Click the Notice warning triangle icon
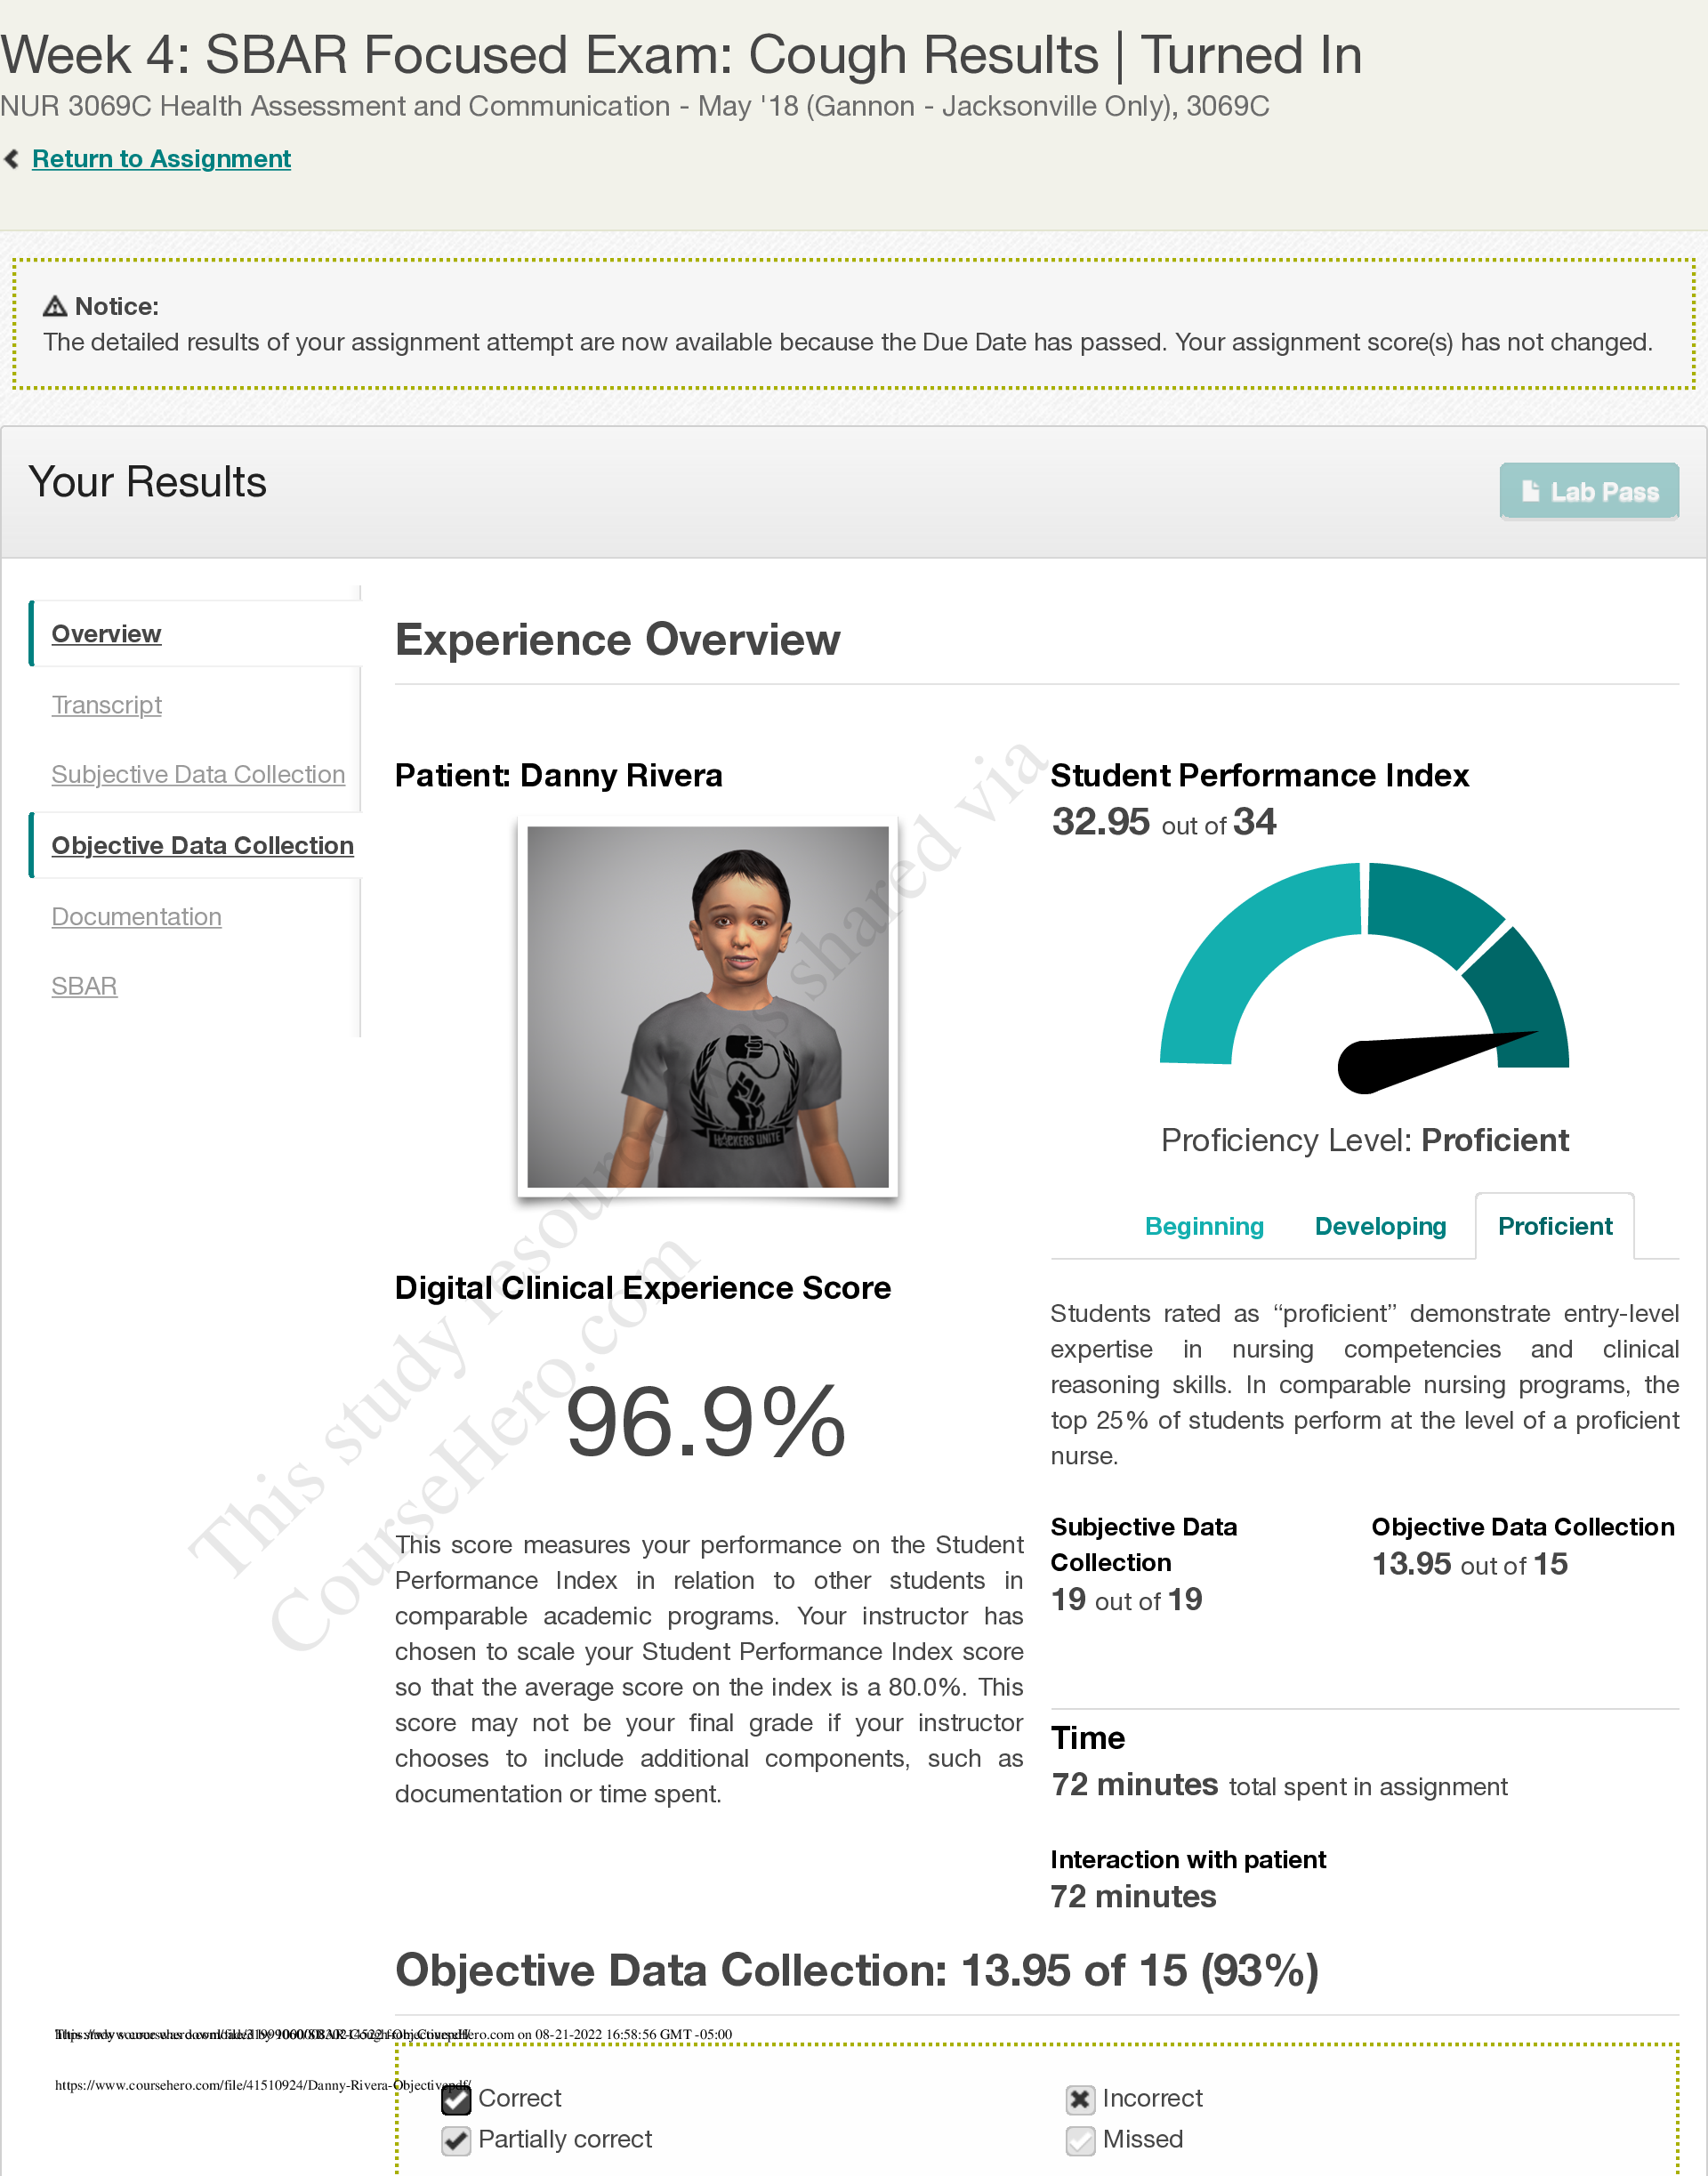 point(55,307)
